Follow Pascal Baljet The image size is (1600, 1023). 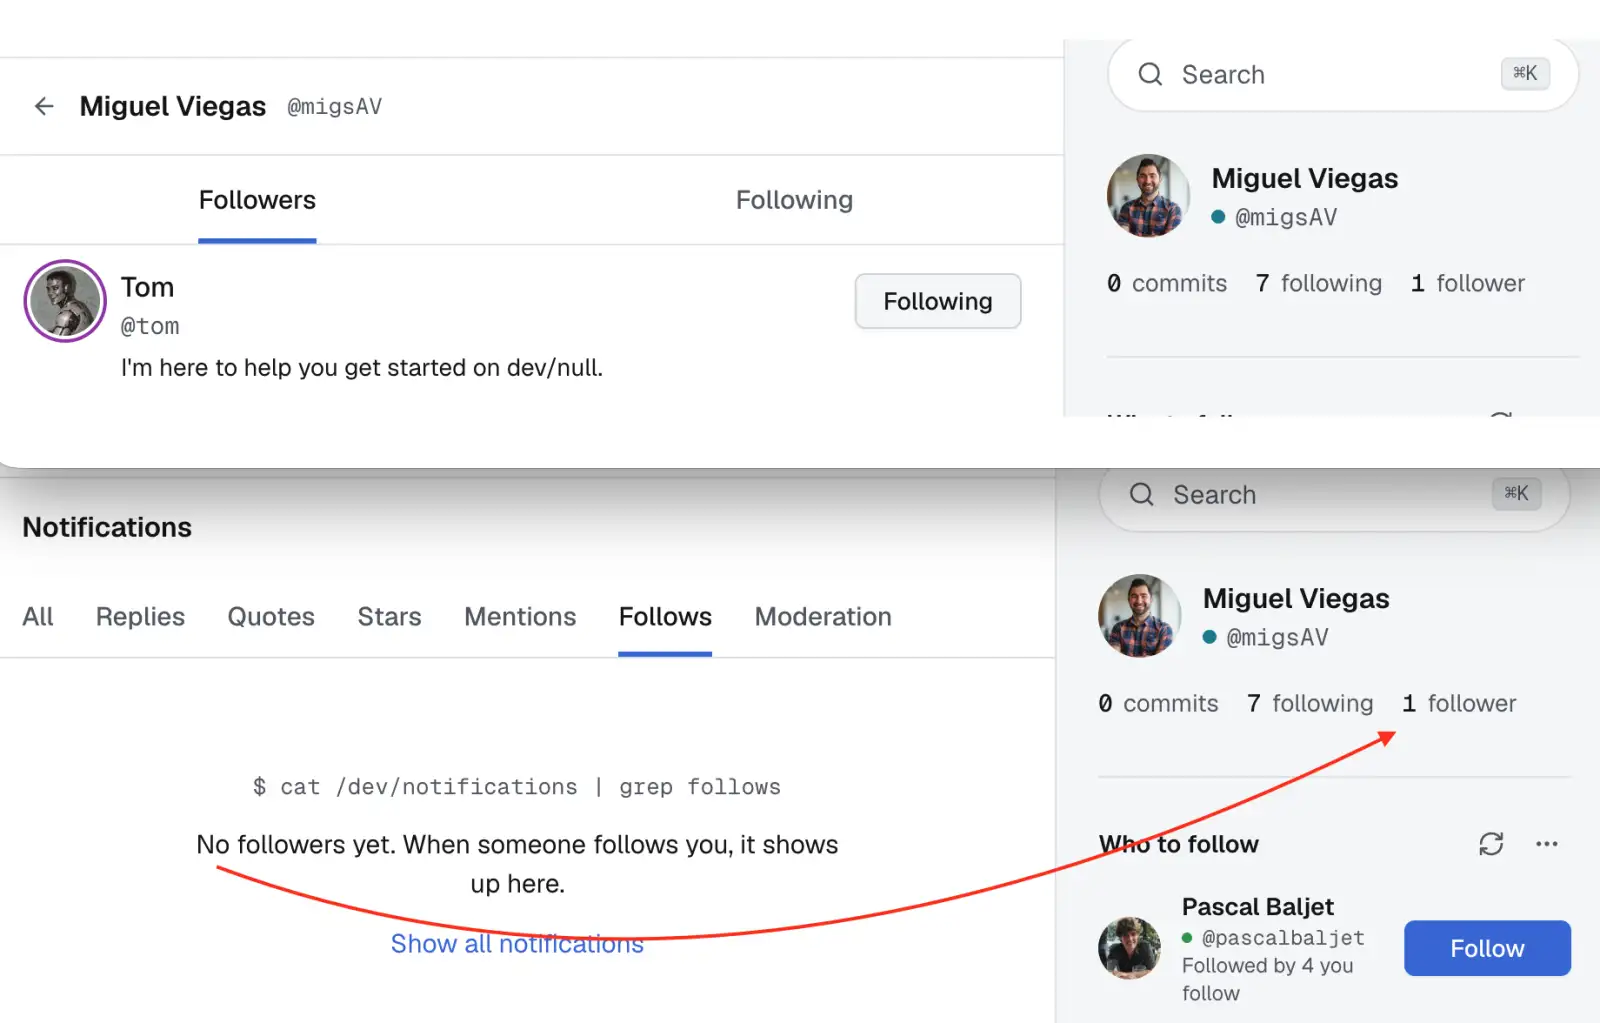click(x=1487, y=948)
